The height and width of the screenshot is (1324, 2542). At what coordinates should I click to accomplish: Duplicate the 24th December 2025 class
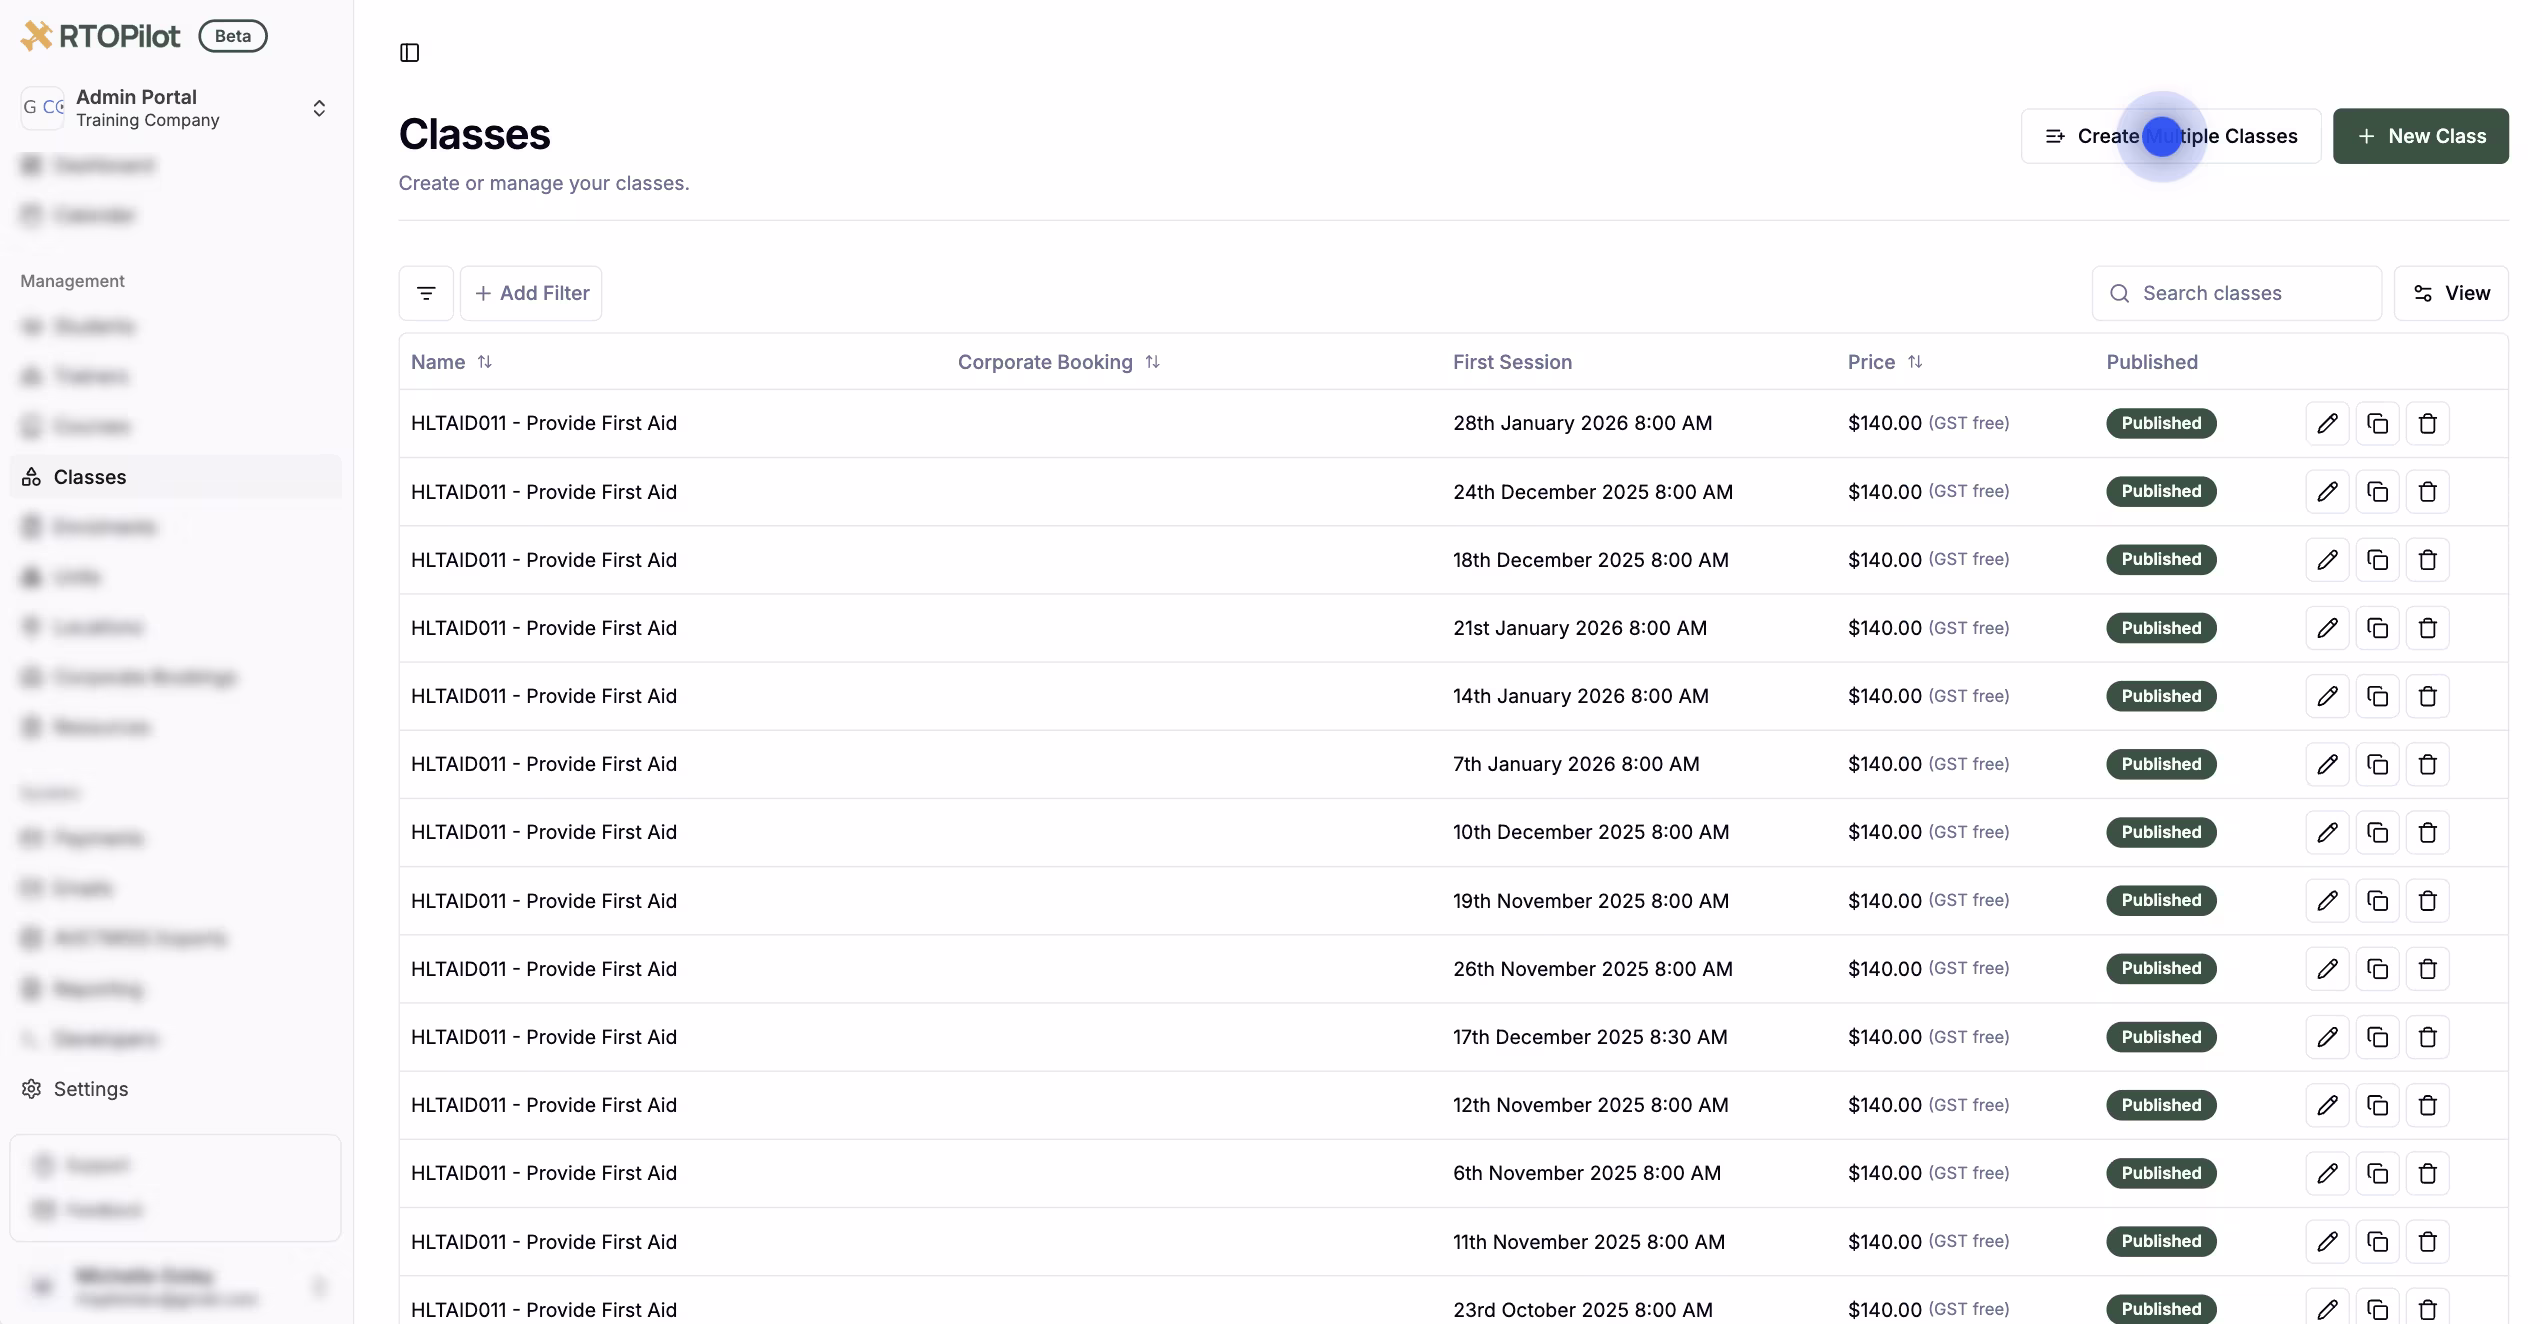[x=2377, y=492]
